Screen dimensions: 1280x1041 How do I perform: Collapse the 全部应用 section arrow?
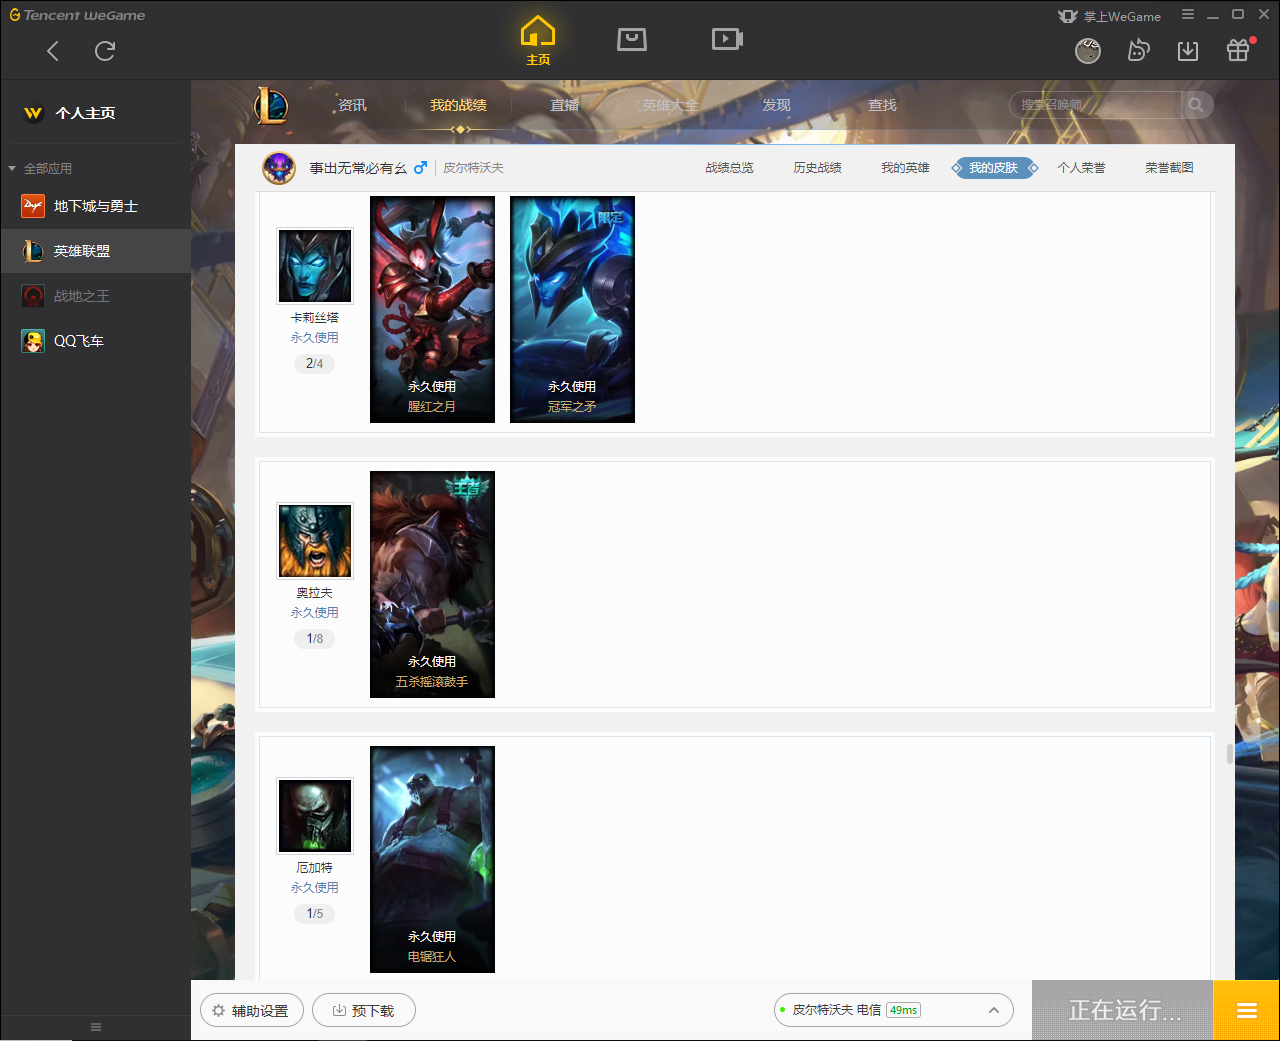tap(12, 168)
